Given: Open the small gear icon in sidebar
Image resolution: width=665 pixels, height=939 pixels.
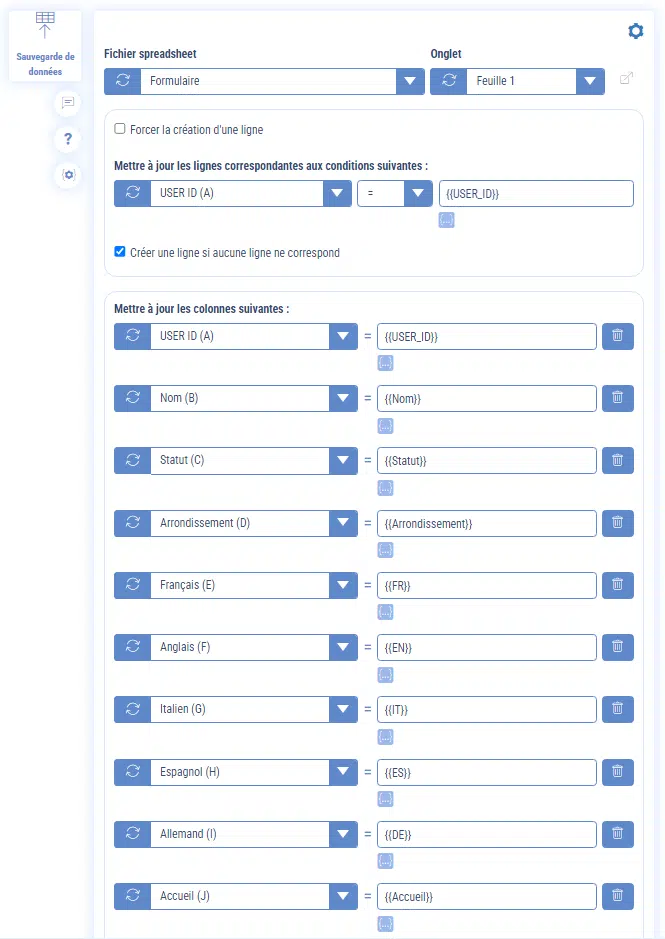Looking at the screenshot, I should point(68,175).
